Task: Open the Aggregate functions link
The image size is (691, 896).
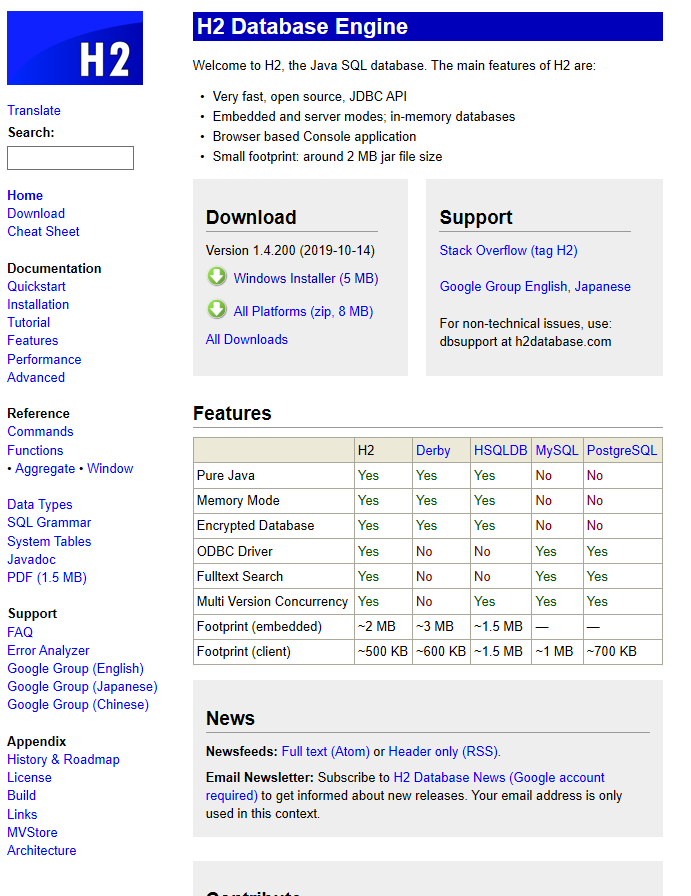Action: tap(45, 469)
